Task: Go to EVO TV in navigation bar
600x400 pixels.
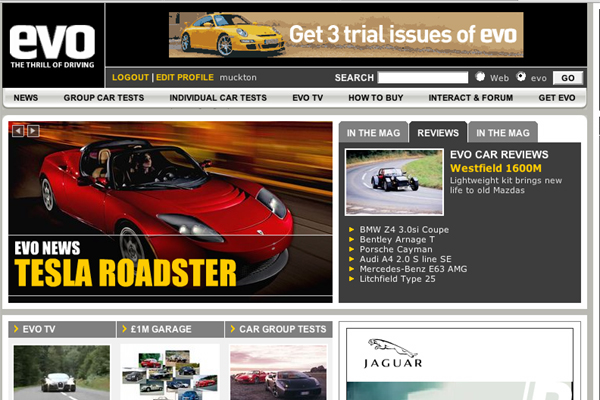Action: [308, 98]
